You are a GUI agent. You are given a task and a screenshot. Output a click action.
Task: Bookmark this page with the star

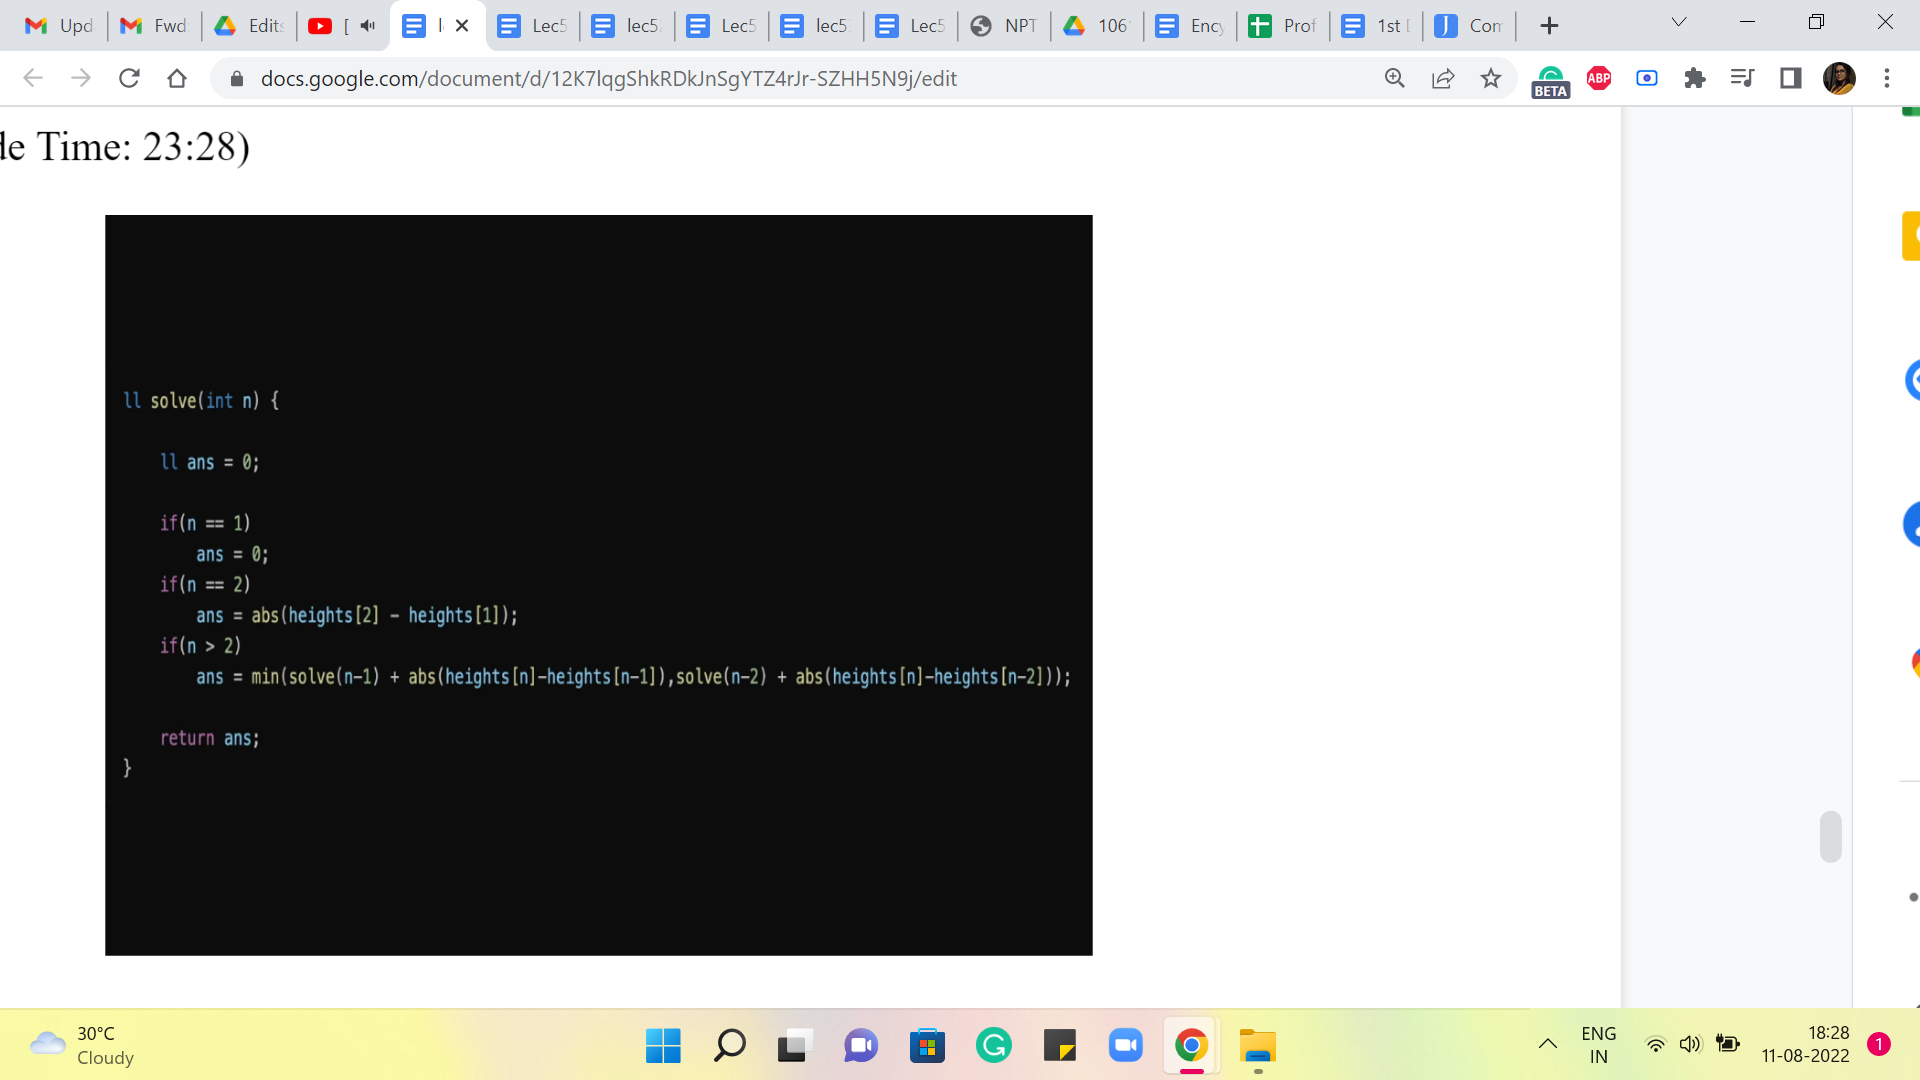coord(1490,78)
